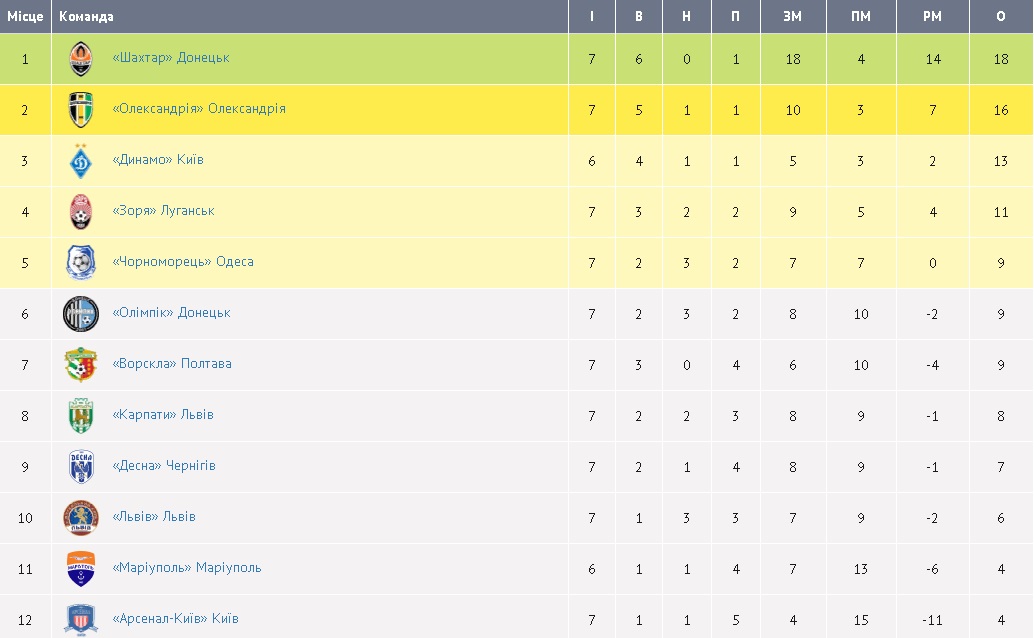Click the Oleksandriya club logo
The width and height of the screenshot is (1034, 638).
81,110
